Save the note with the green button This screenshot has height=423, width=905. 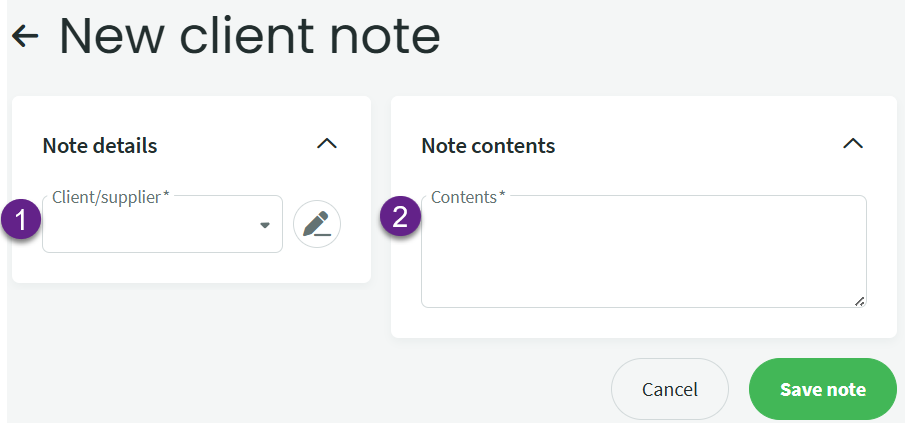coord(822,389)
